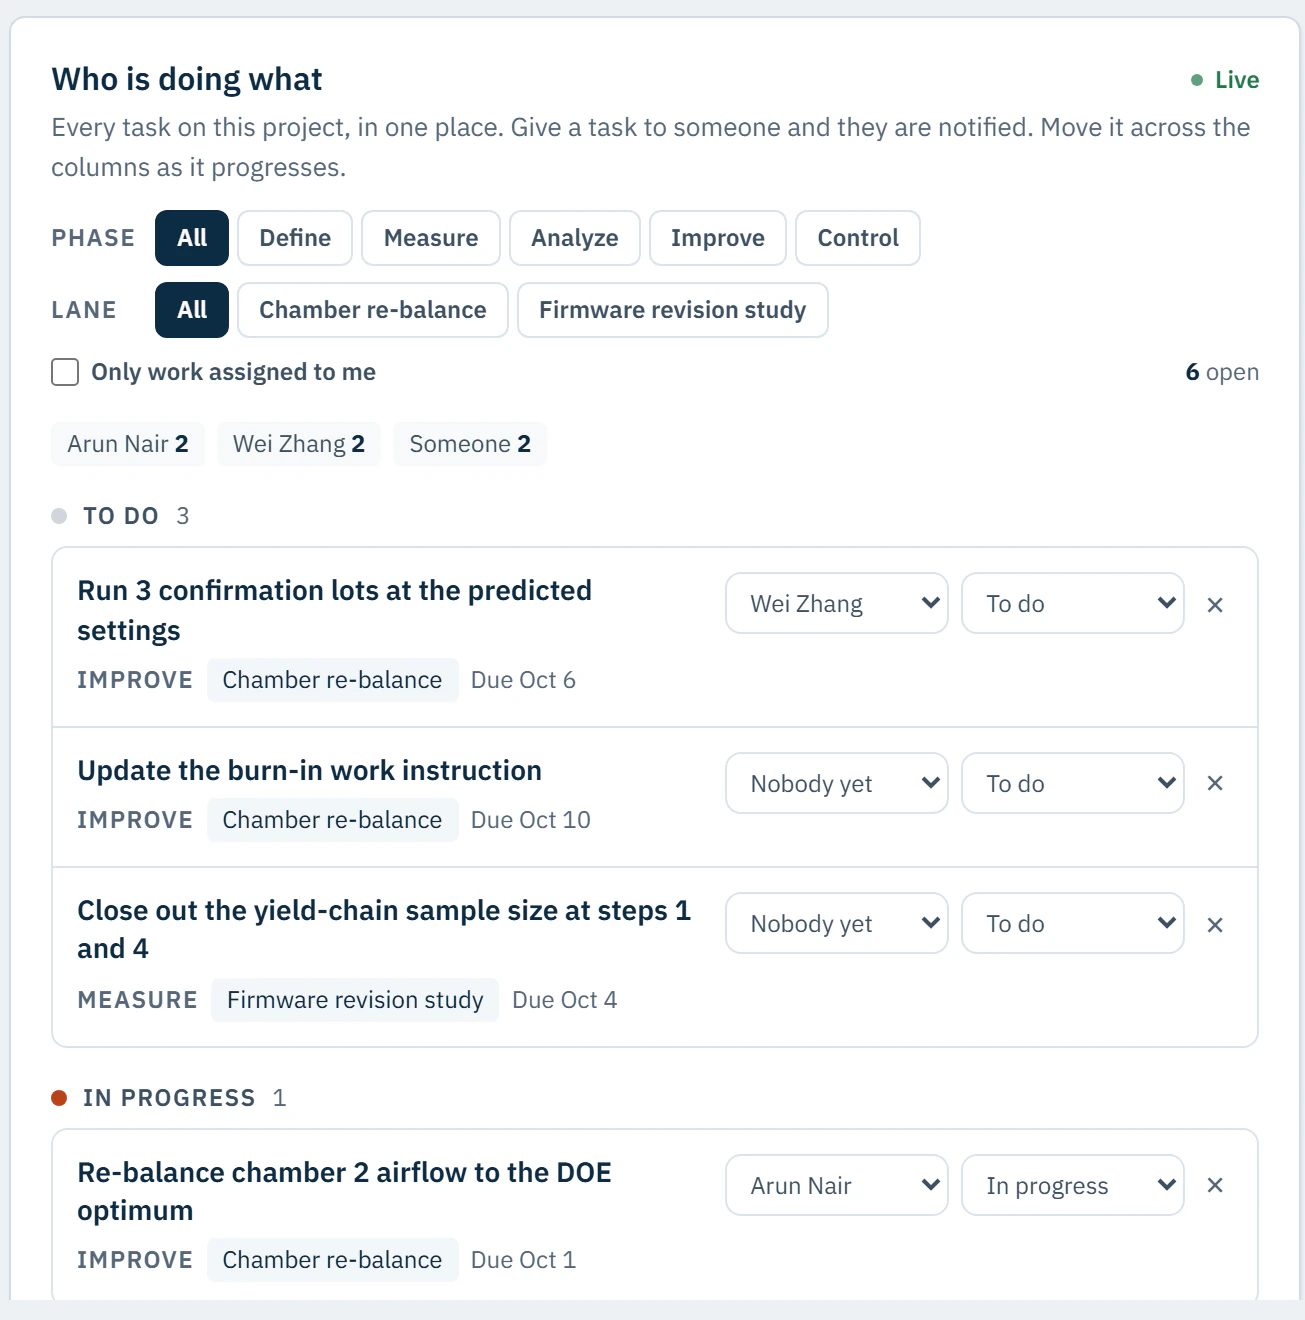This screenshot has width=1305, height=1320.
Task: Select the All phase filter
Action: [192, 238]
